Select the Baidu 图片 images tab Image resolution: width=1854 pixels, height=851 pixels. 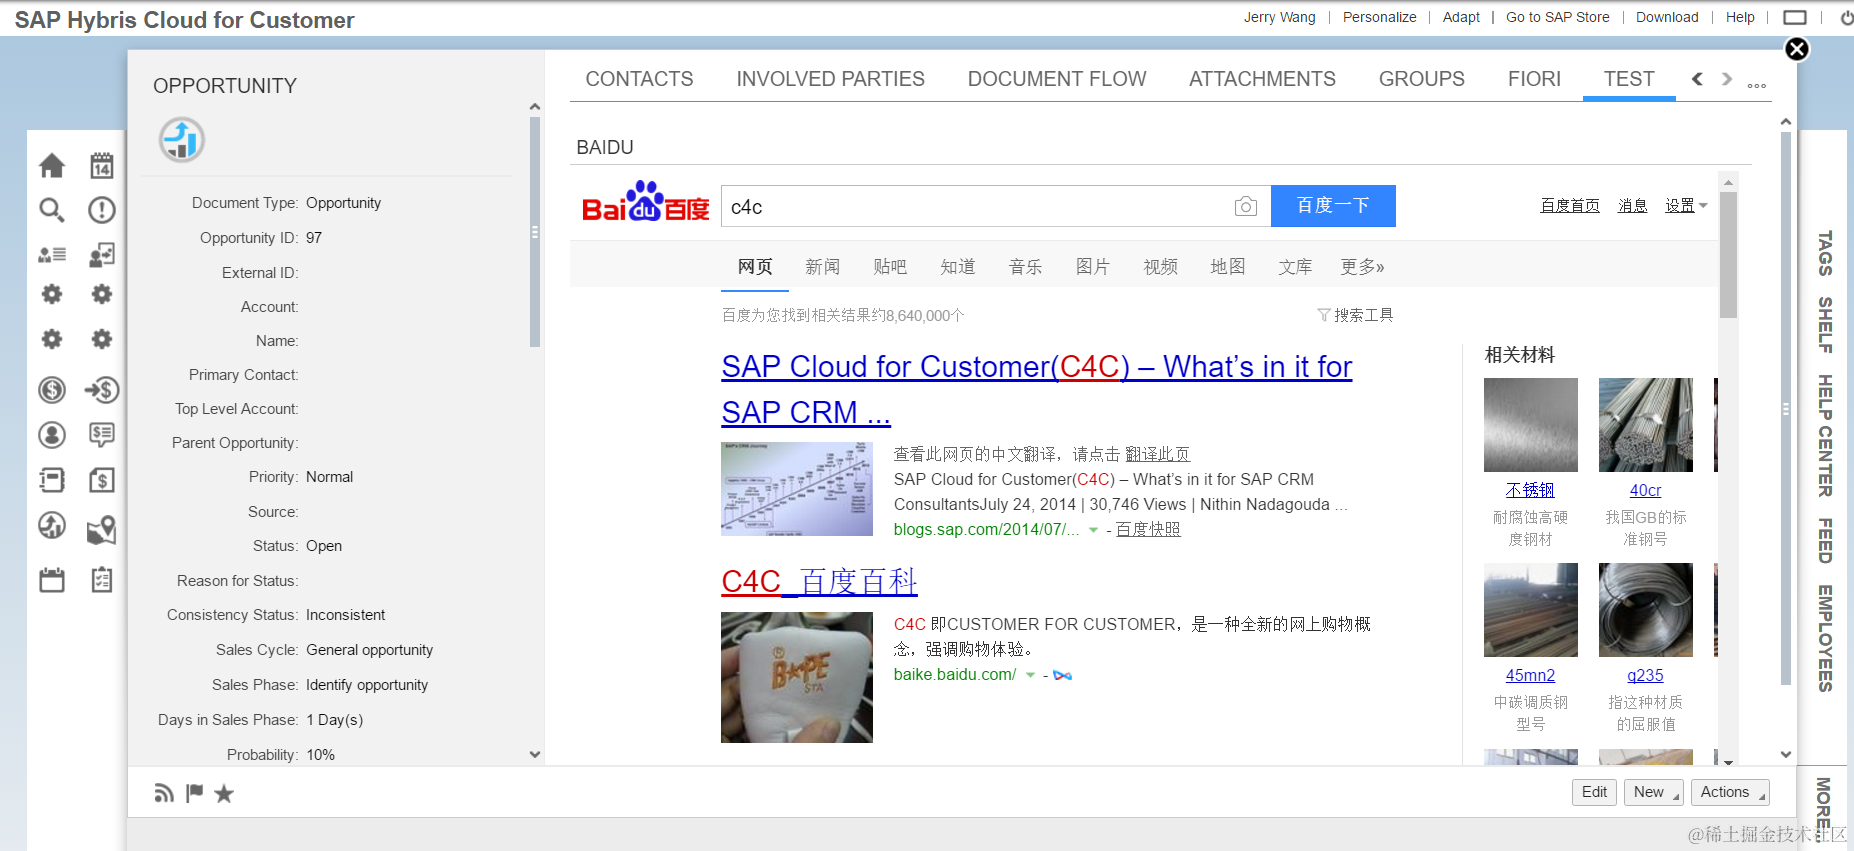point(1092,267)
